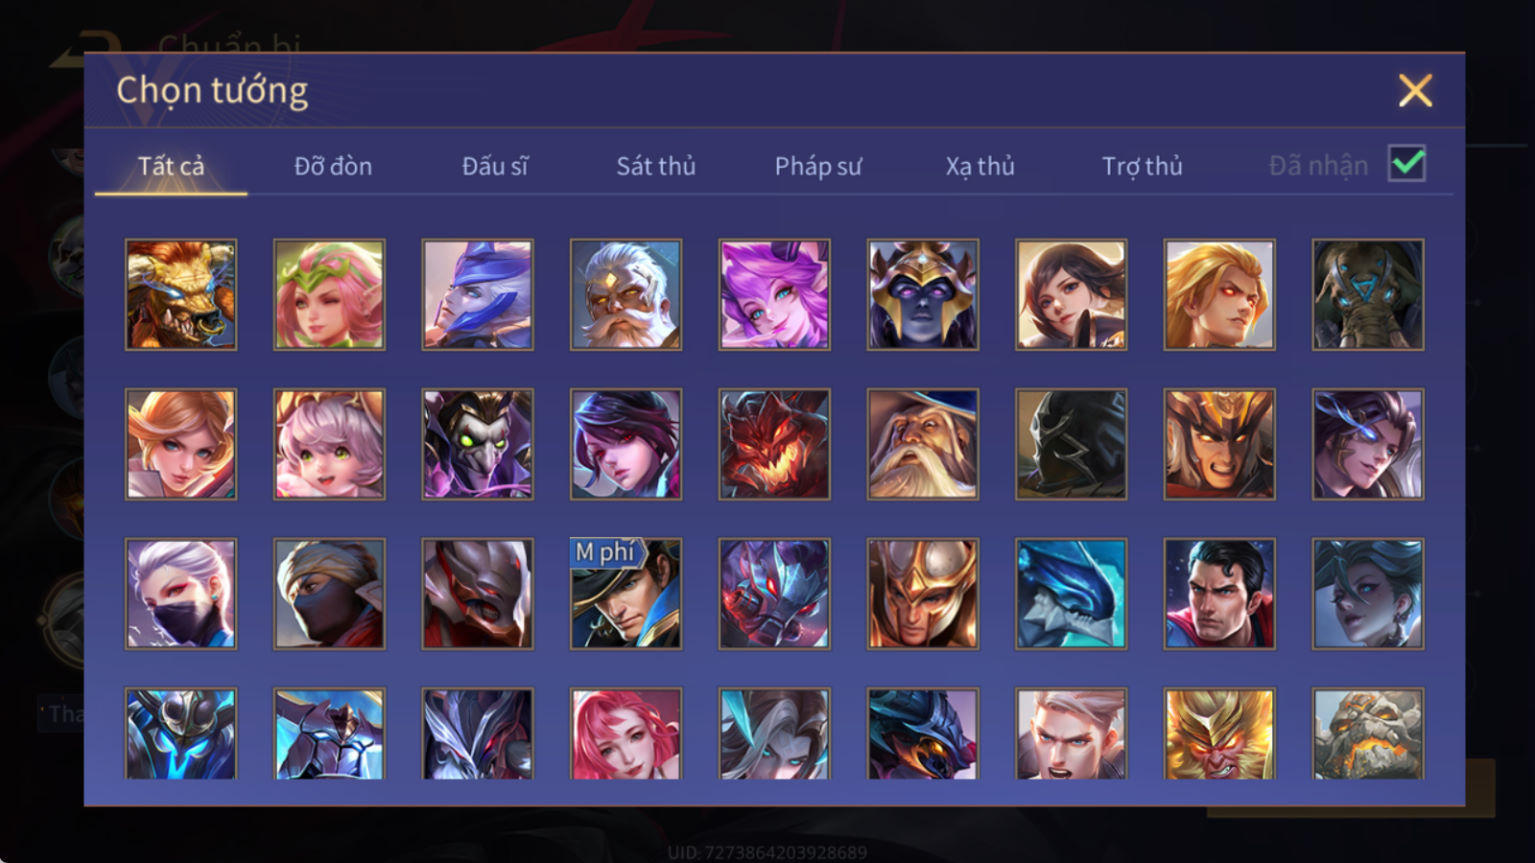Select the golden monkey king hero
This screenshot has width=1535, height=863.
tap(1219, 734)
